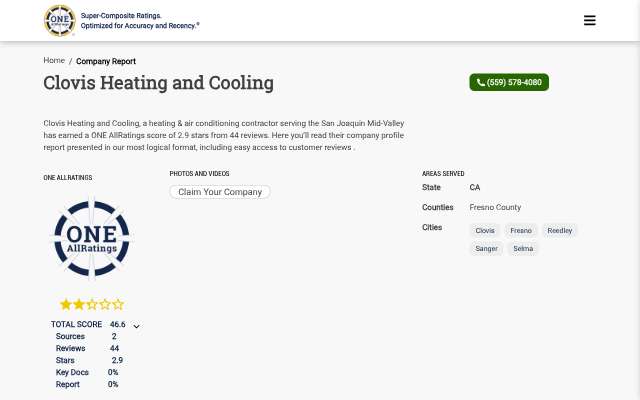Open the Fresno County link
This screenshot has height=400, width=640.
(x=495, y=207)
